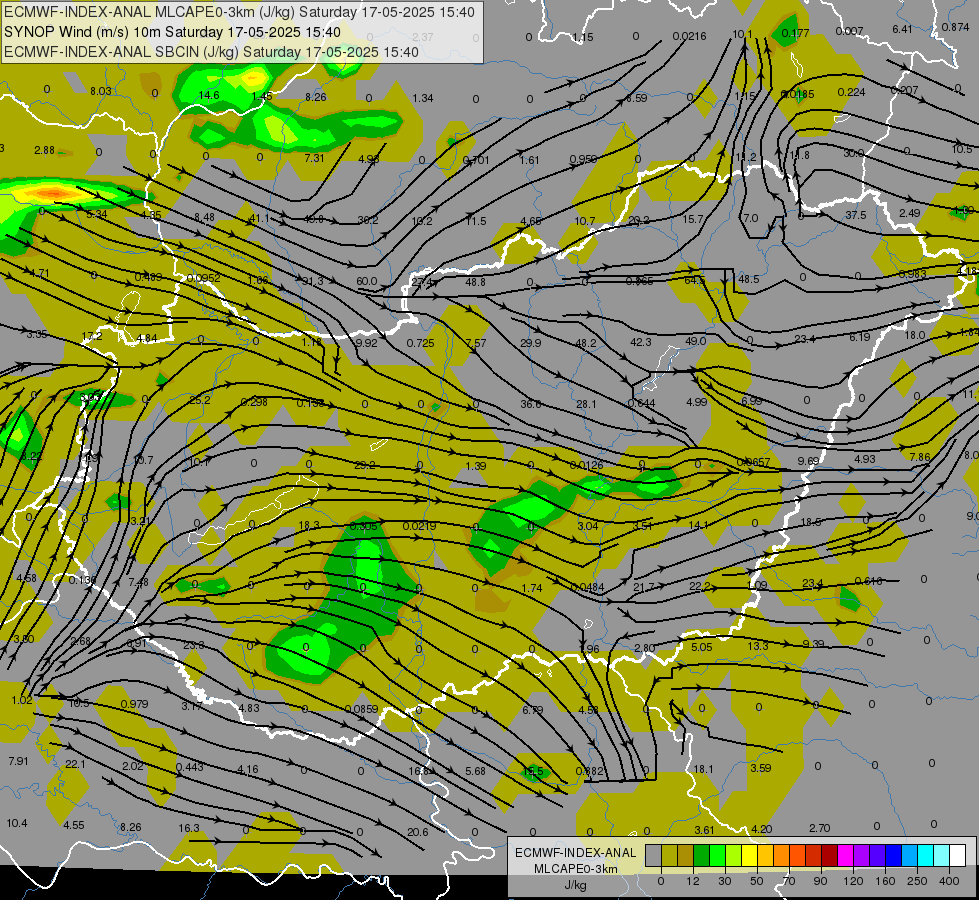Click the 'MLCAPE0-3km' legend title
This screenshot has width=979, height=900.
click(576, 869)
